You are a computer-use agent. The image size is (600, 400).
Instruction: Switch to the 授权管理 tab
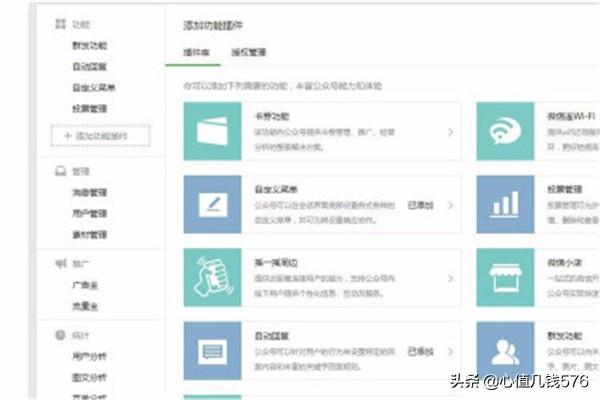tap(248, 52)
